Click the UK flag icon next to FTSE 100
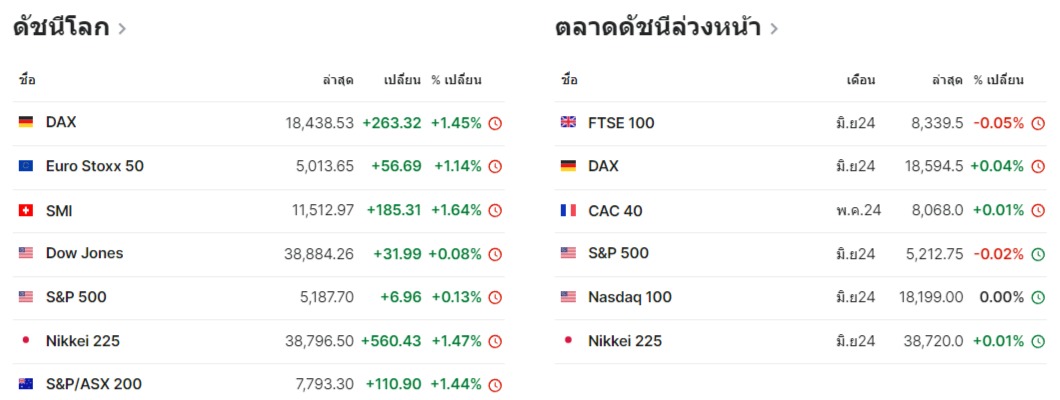Viewport: 1060px width, 400px height. 569,122
